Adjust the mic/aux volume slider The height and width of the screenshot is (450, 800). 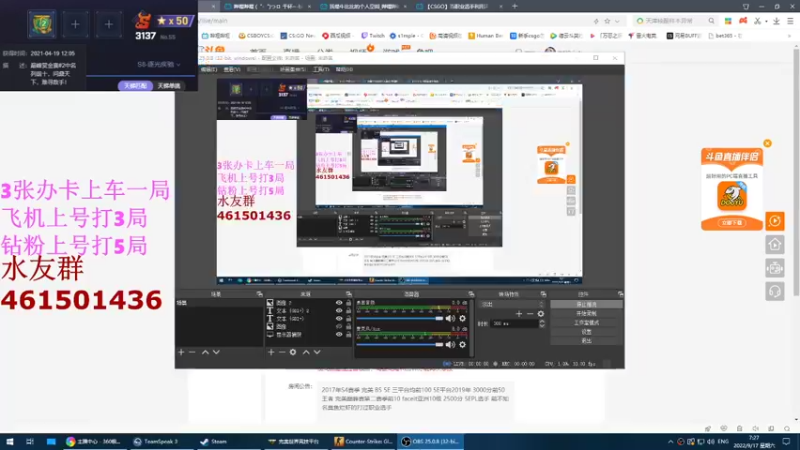point(399,345)
